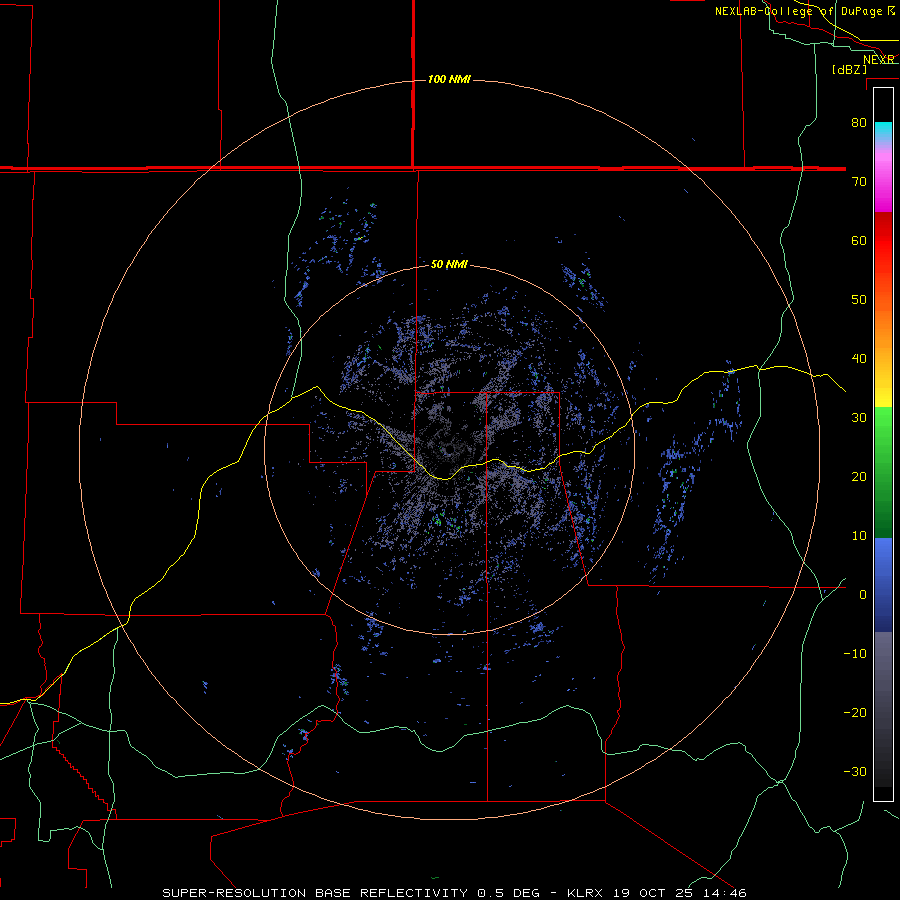The width and height of the screenshot is (900, 900).
Task: Click the 30 value on color scale
Action: pyautogui.click(x=859, y=418)
